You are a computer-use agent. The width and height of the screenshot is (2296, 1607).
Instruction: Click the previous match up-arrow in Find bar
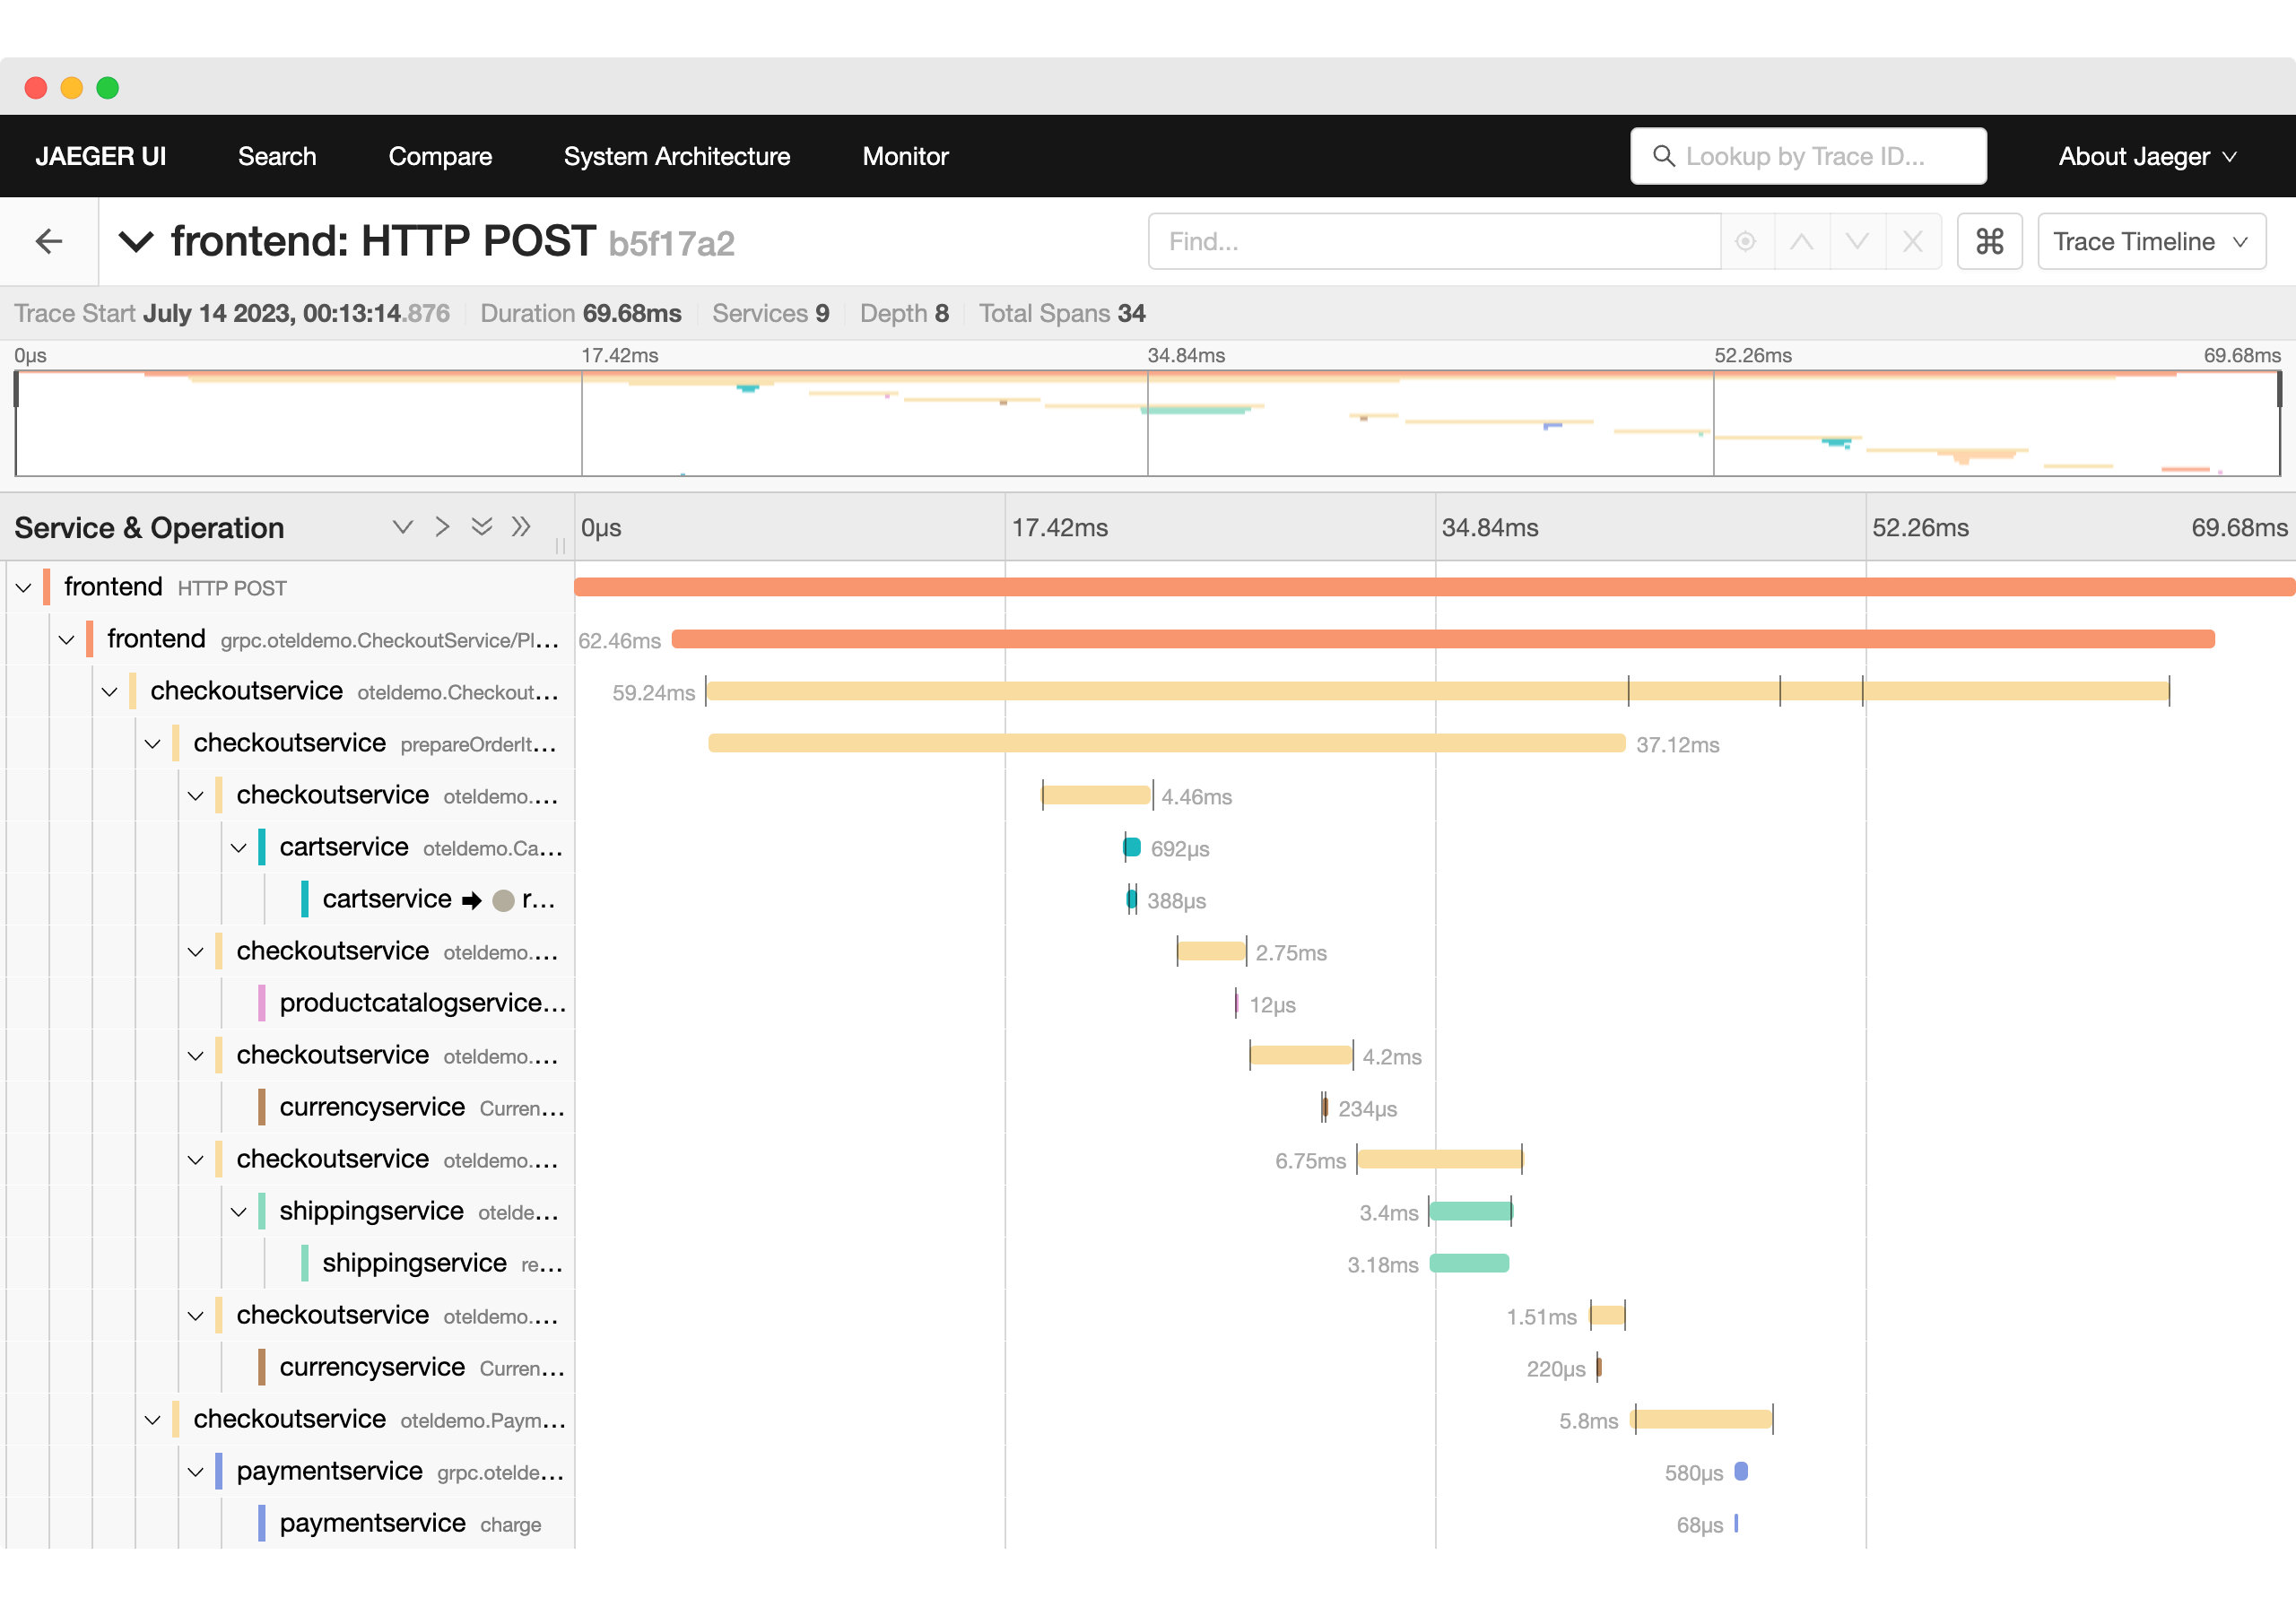(1803, 241)
